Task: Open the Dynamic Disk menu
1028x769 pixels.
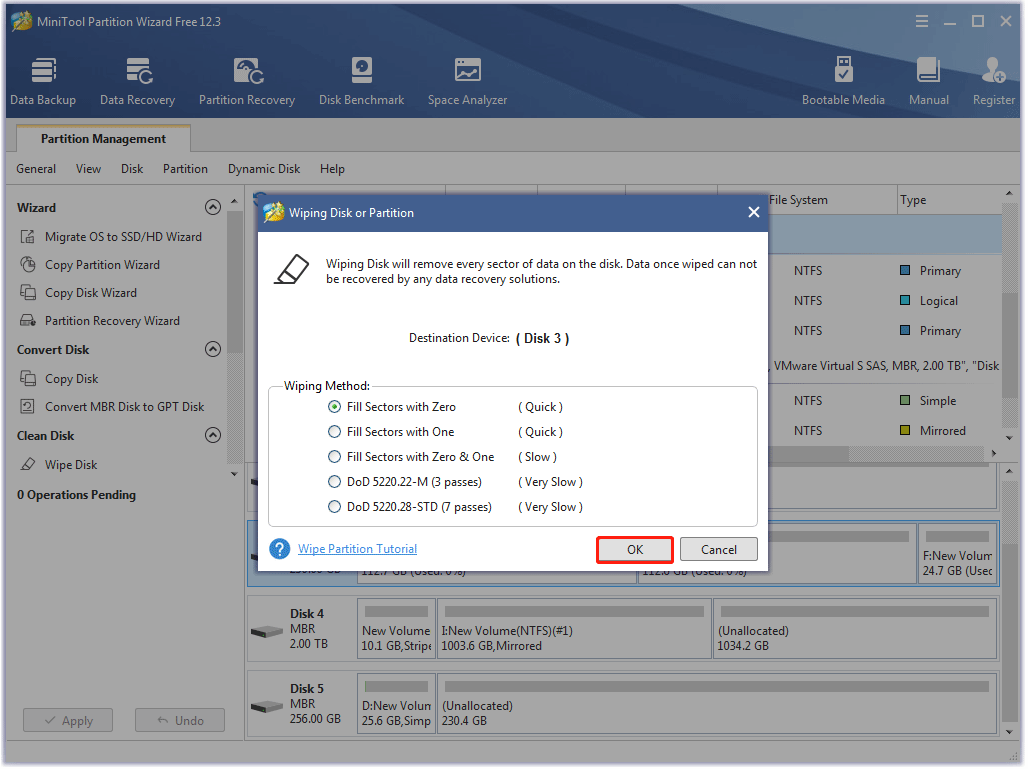Action: tap(263, 169)
